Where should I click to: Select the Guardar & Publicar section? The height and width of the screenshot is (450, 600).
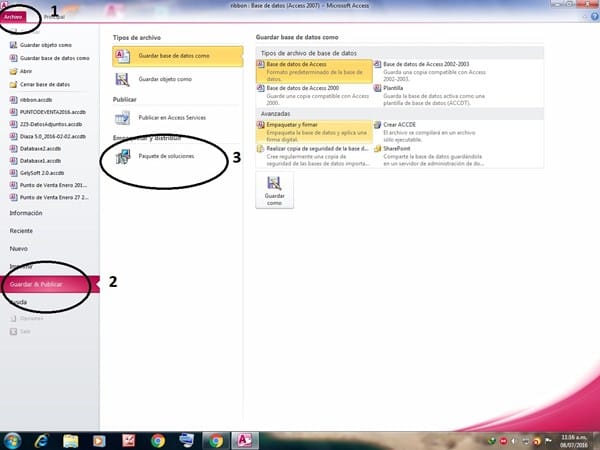click(x=50, y=284)
